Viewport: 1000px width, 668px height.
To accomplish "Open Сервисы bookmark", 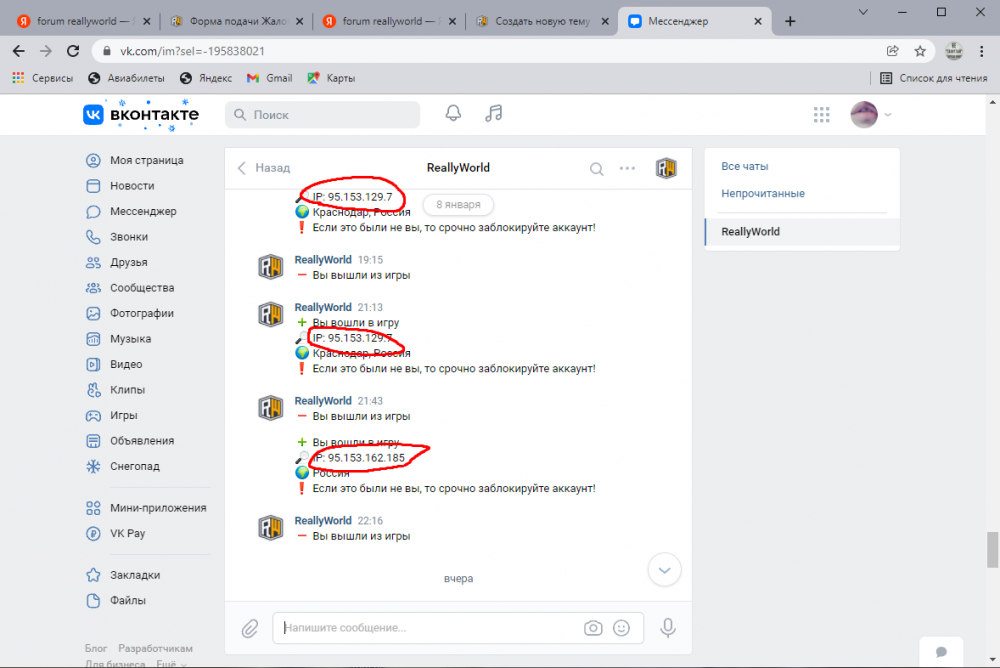I will click(43, 78).
